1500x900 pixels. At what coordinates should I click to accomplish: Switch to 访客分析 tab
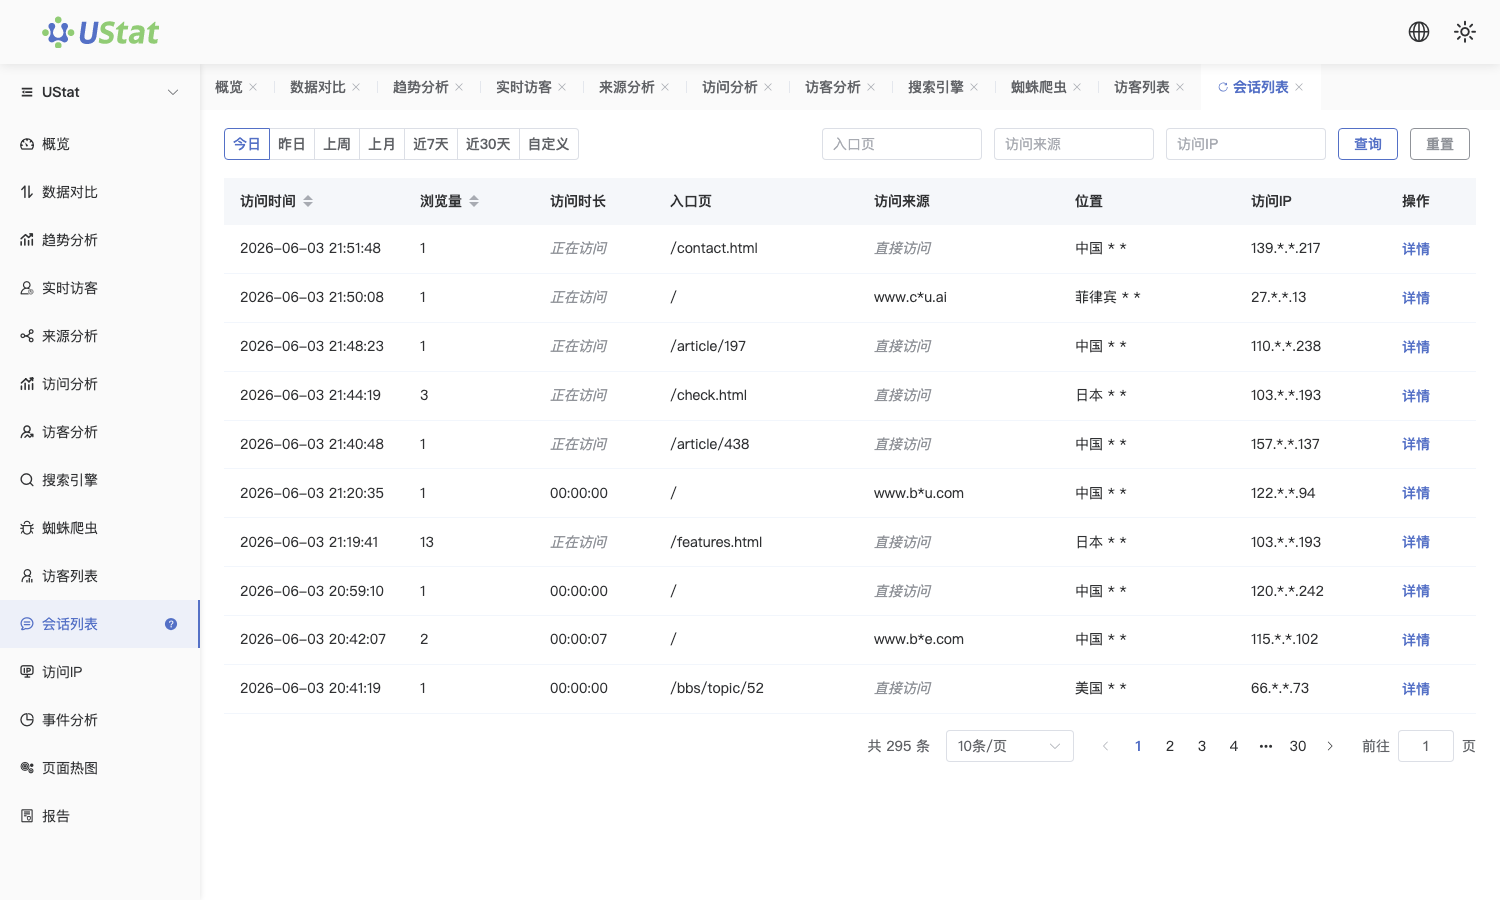point(833,87)
